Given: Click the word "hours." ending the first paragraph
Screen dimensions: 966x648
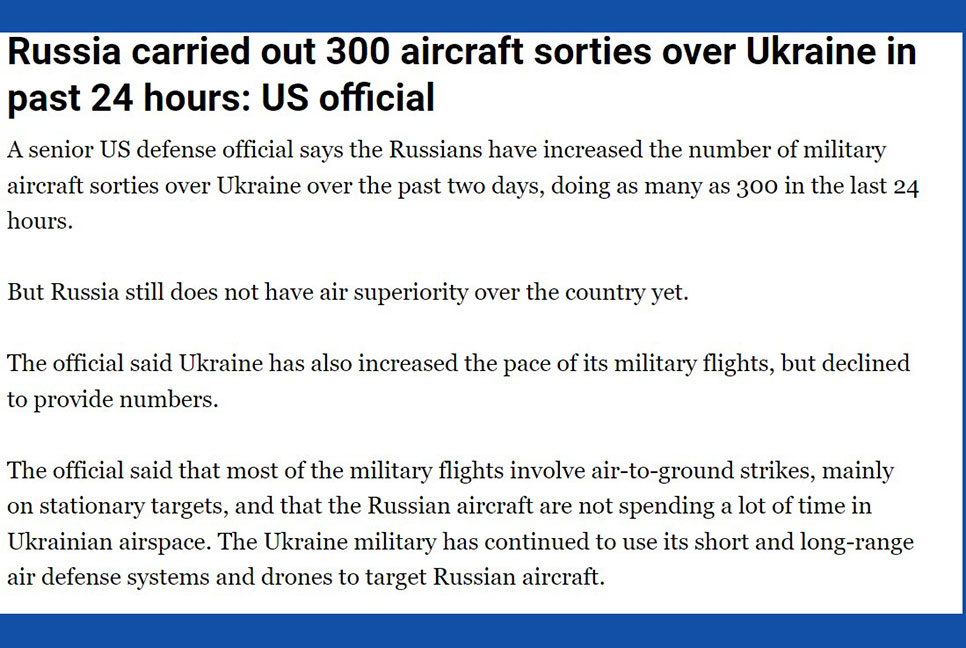Looking at the screenshot, I should coord(40,221).
